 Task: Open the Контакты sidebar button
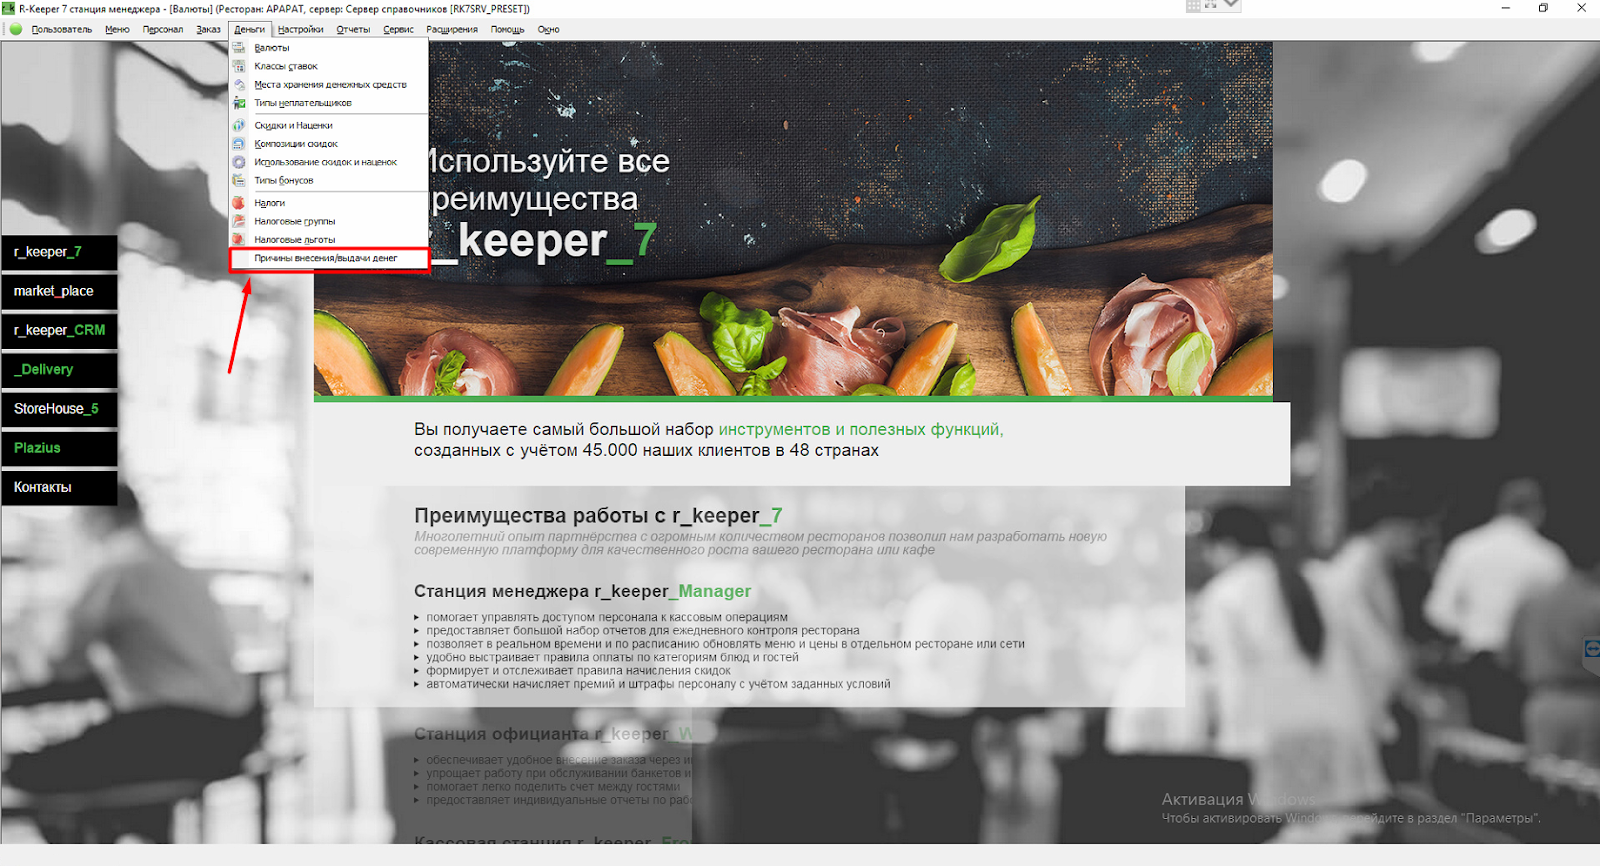click(x=60, y=488)
